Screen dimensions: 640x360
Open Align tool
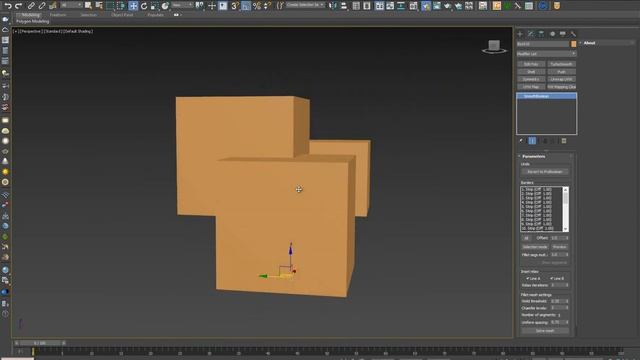pos(344,6)
